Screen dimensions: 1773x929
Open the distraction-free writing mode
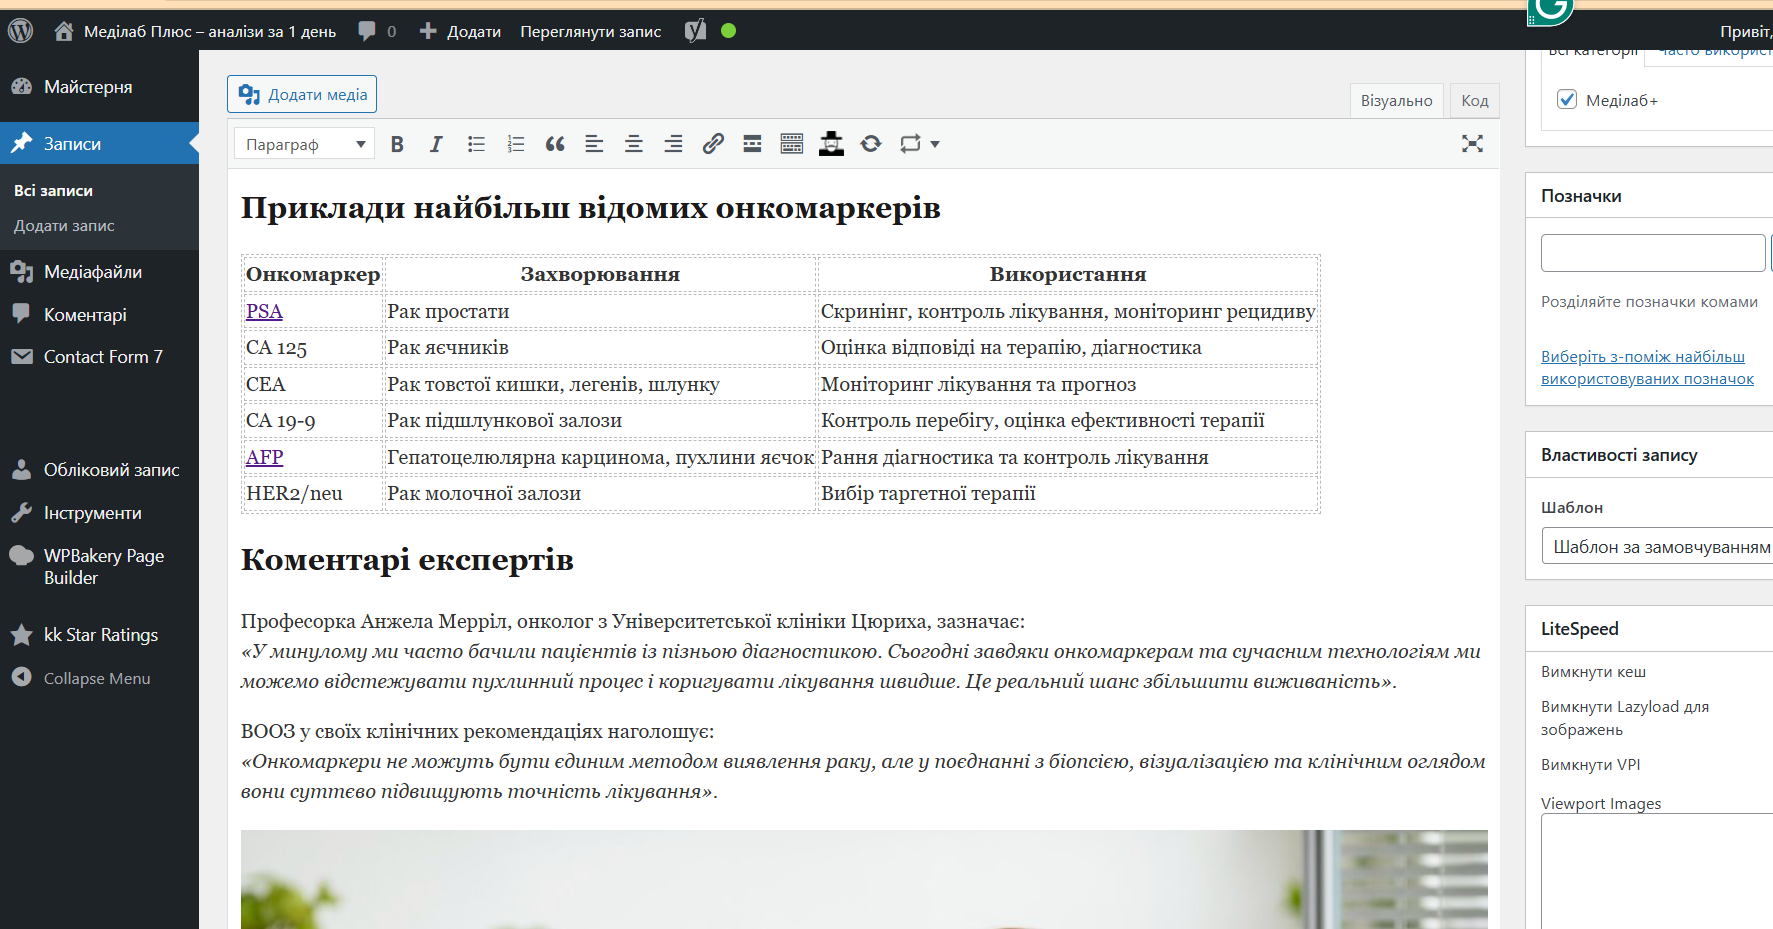(x=1472, y=144)
